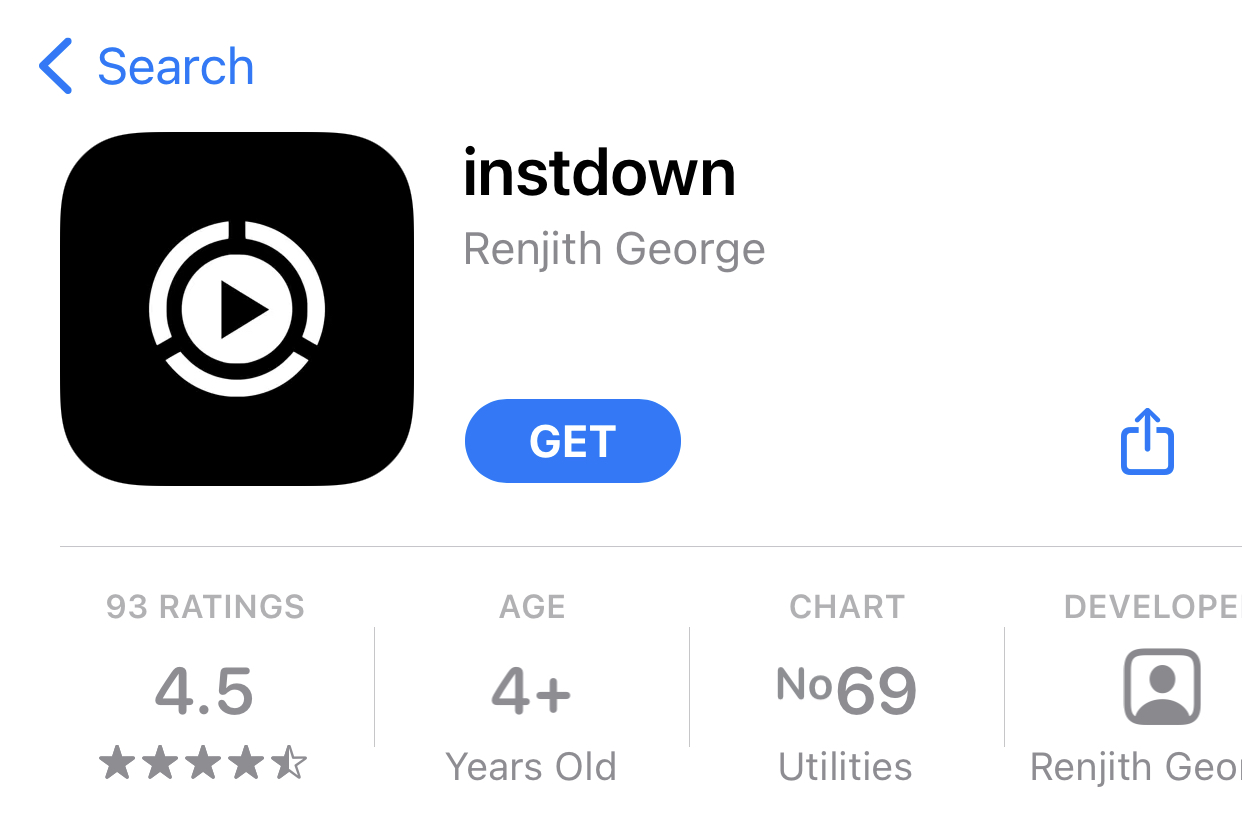This screenshot has height=839, width=1242.
Task: Tap the 4.5 rating score
Action: [204, 691]
